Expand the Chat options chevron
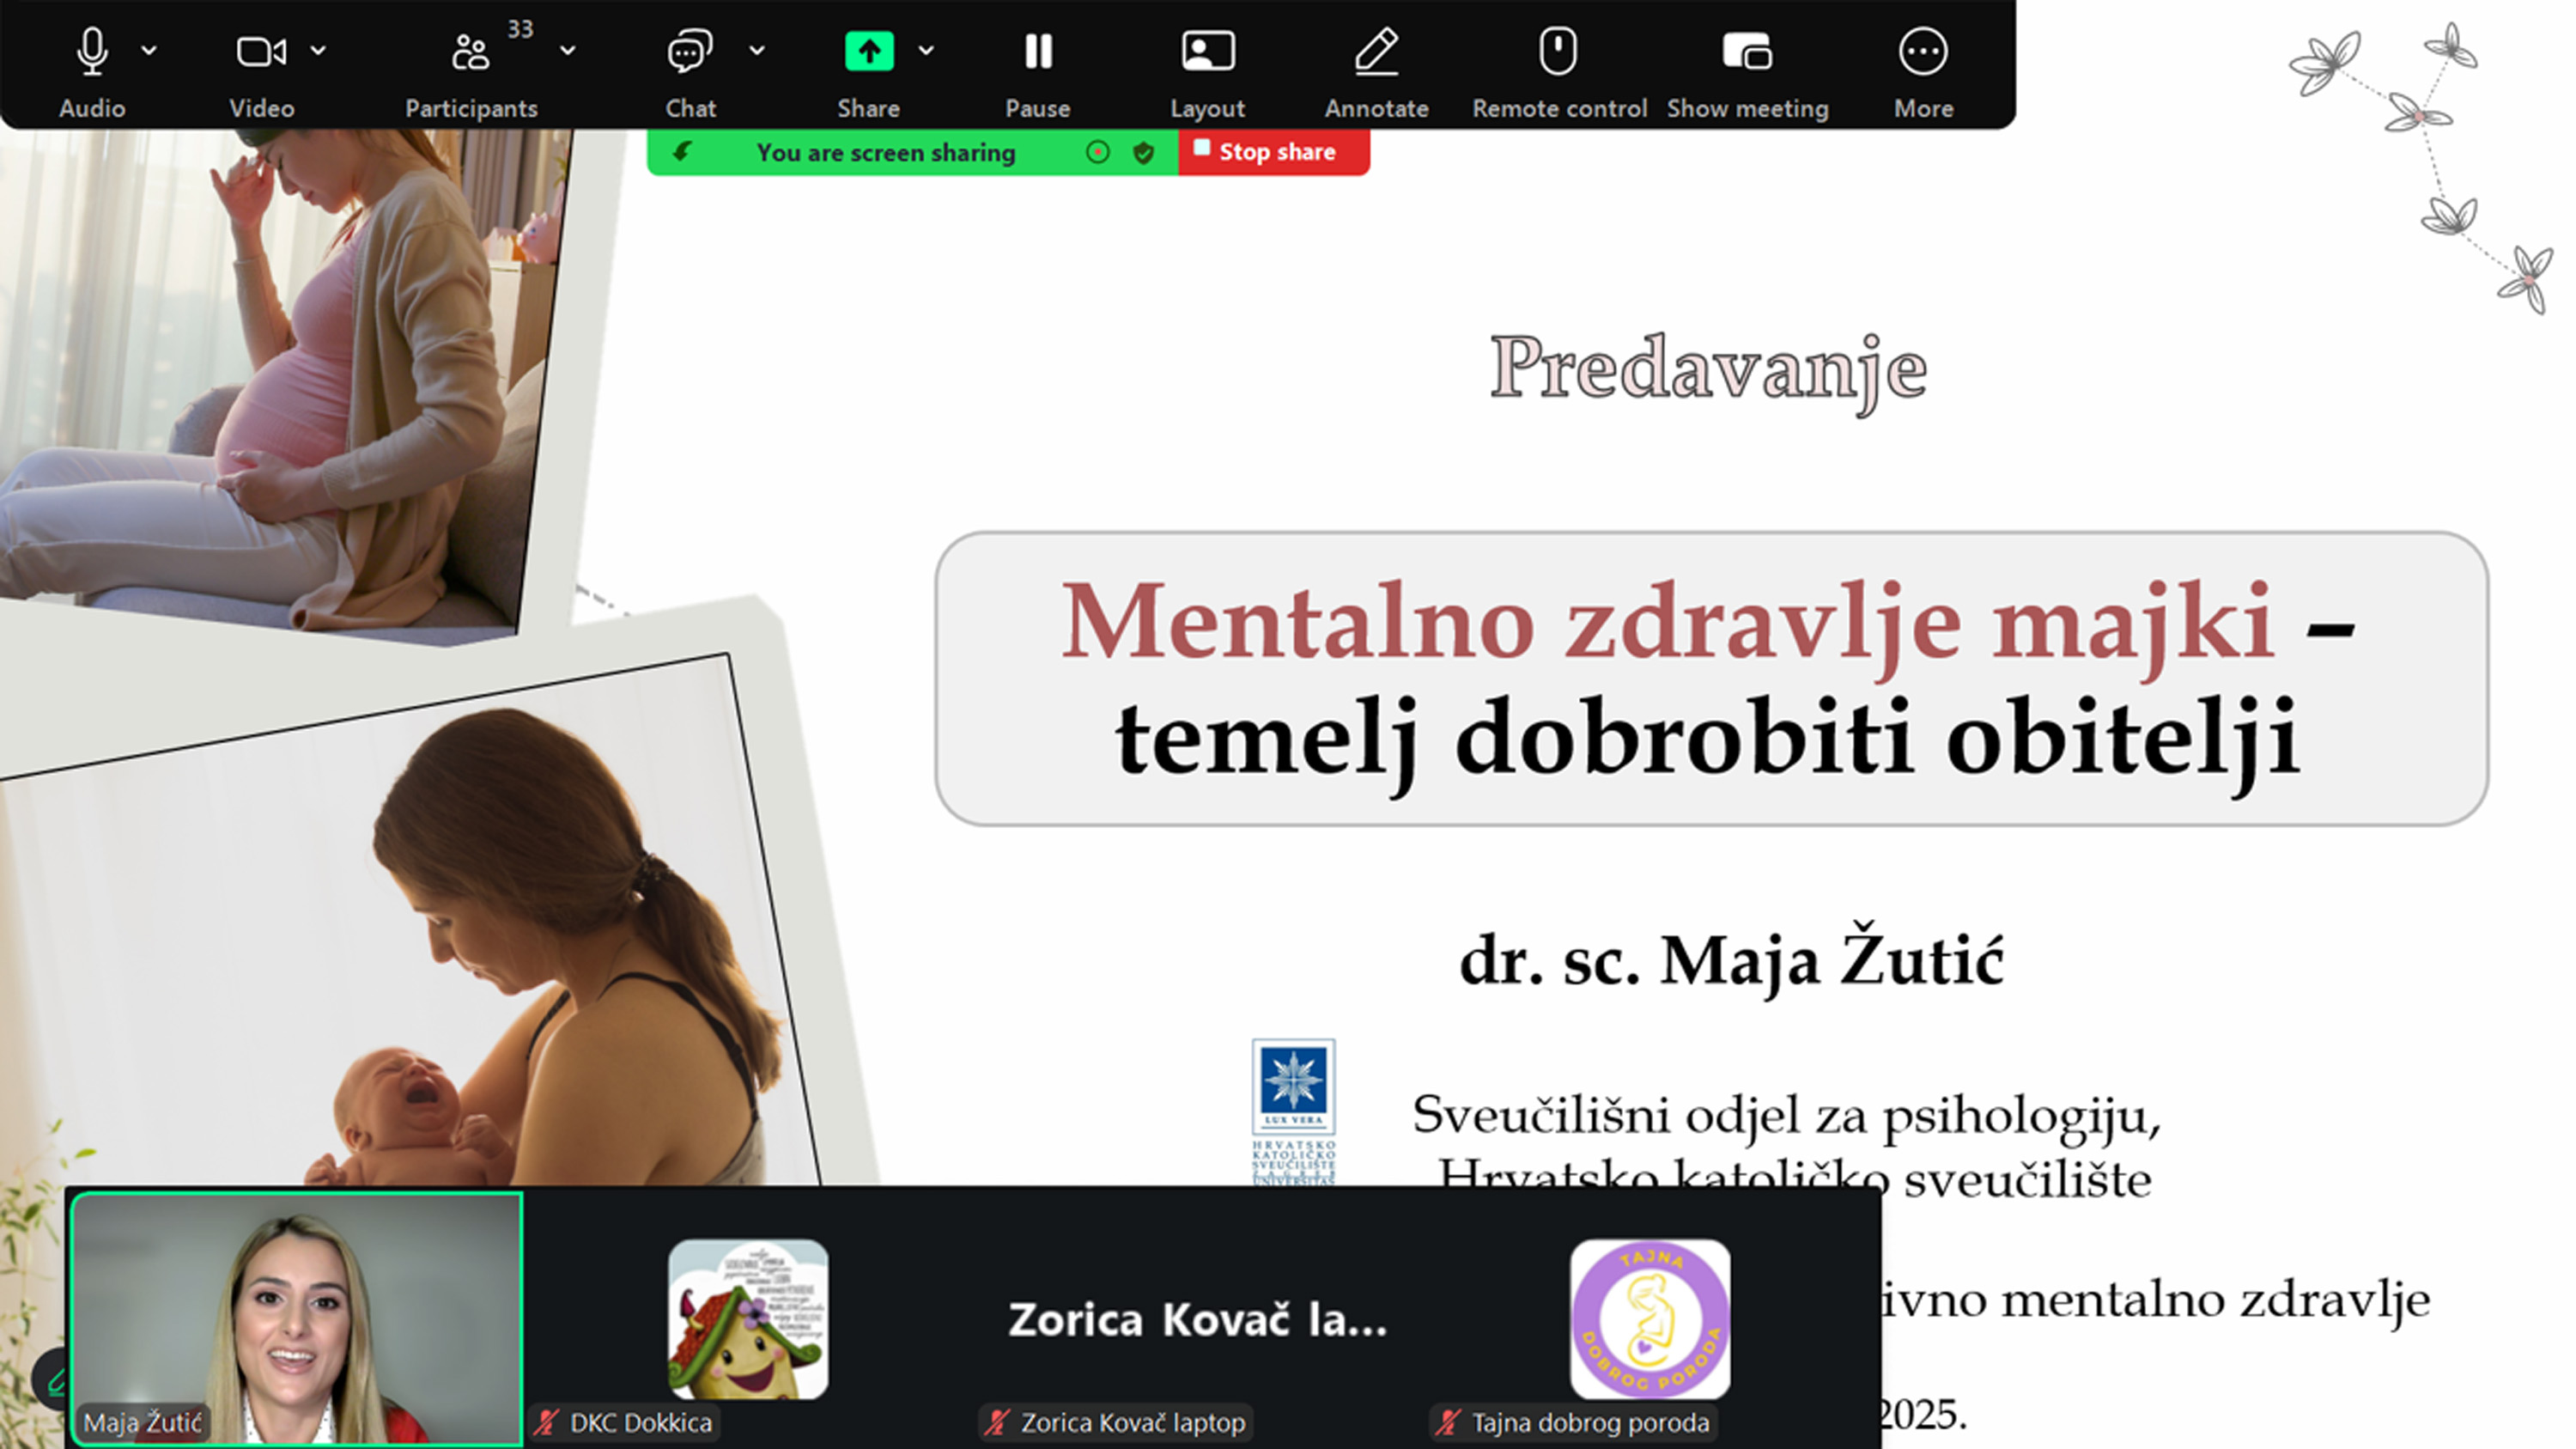This screenshot has width=2576, height=1449. pyautogui.click(x=757, y=49)
